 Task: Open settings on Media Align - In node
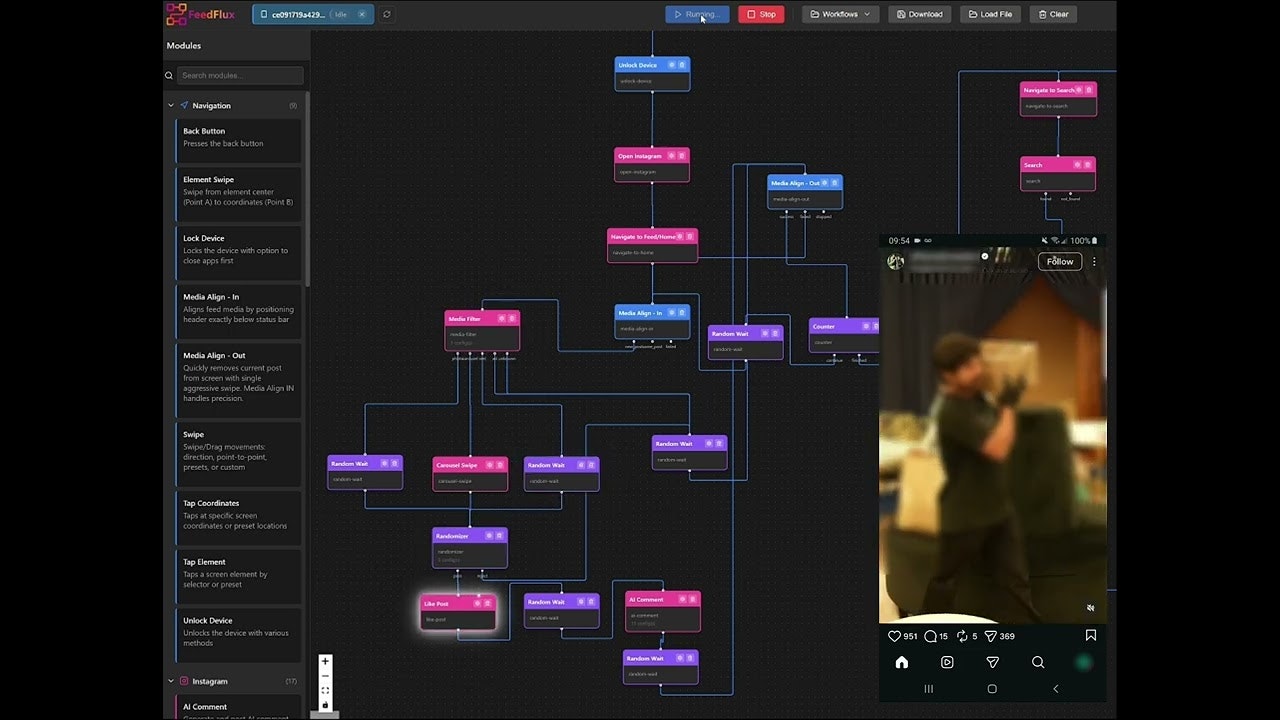(672, 313)
